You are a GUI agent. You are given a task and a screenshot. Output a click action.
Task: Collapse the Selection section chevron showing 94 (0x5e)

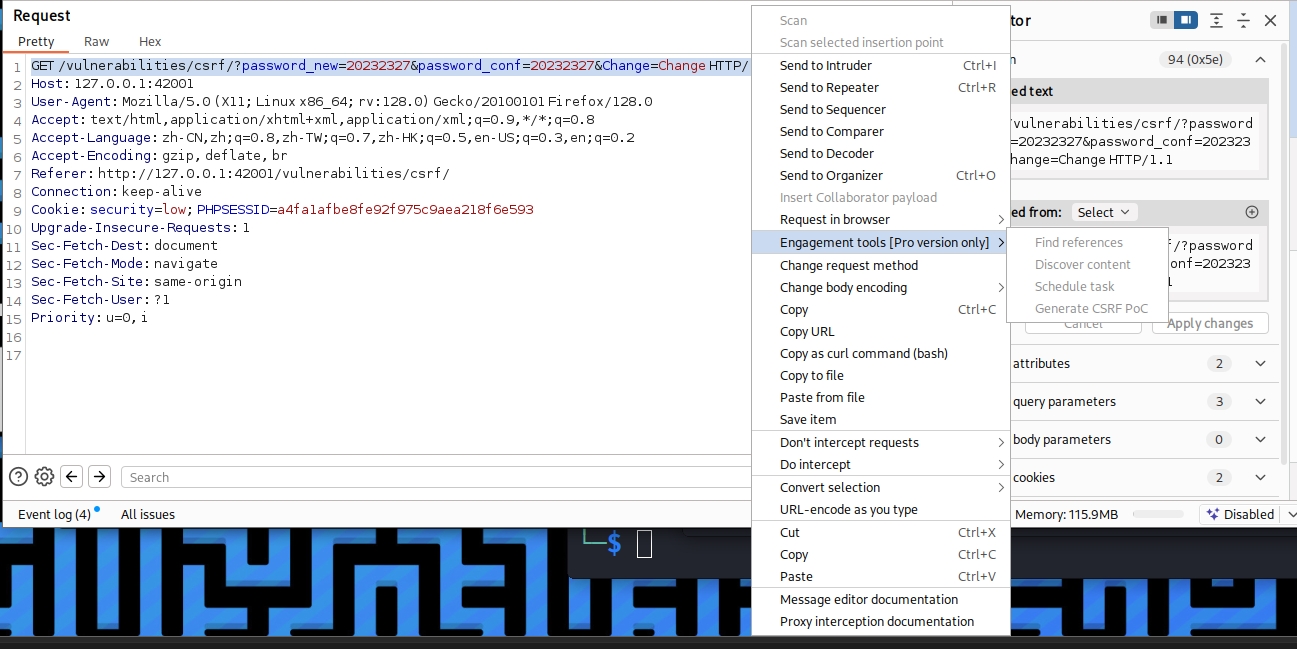(1260, 60)
